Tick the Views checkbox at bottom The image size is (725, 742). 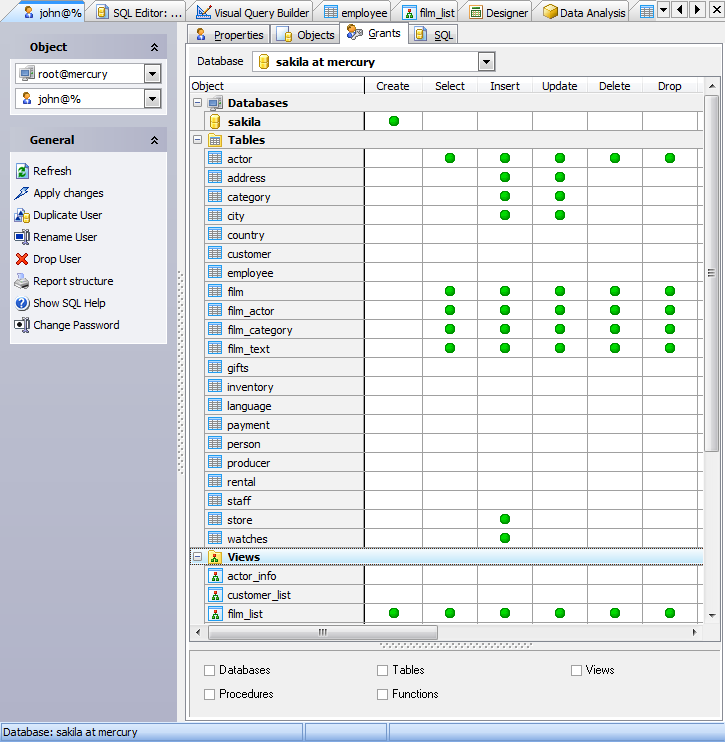pos(576,670)
